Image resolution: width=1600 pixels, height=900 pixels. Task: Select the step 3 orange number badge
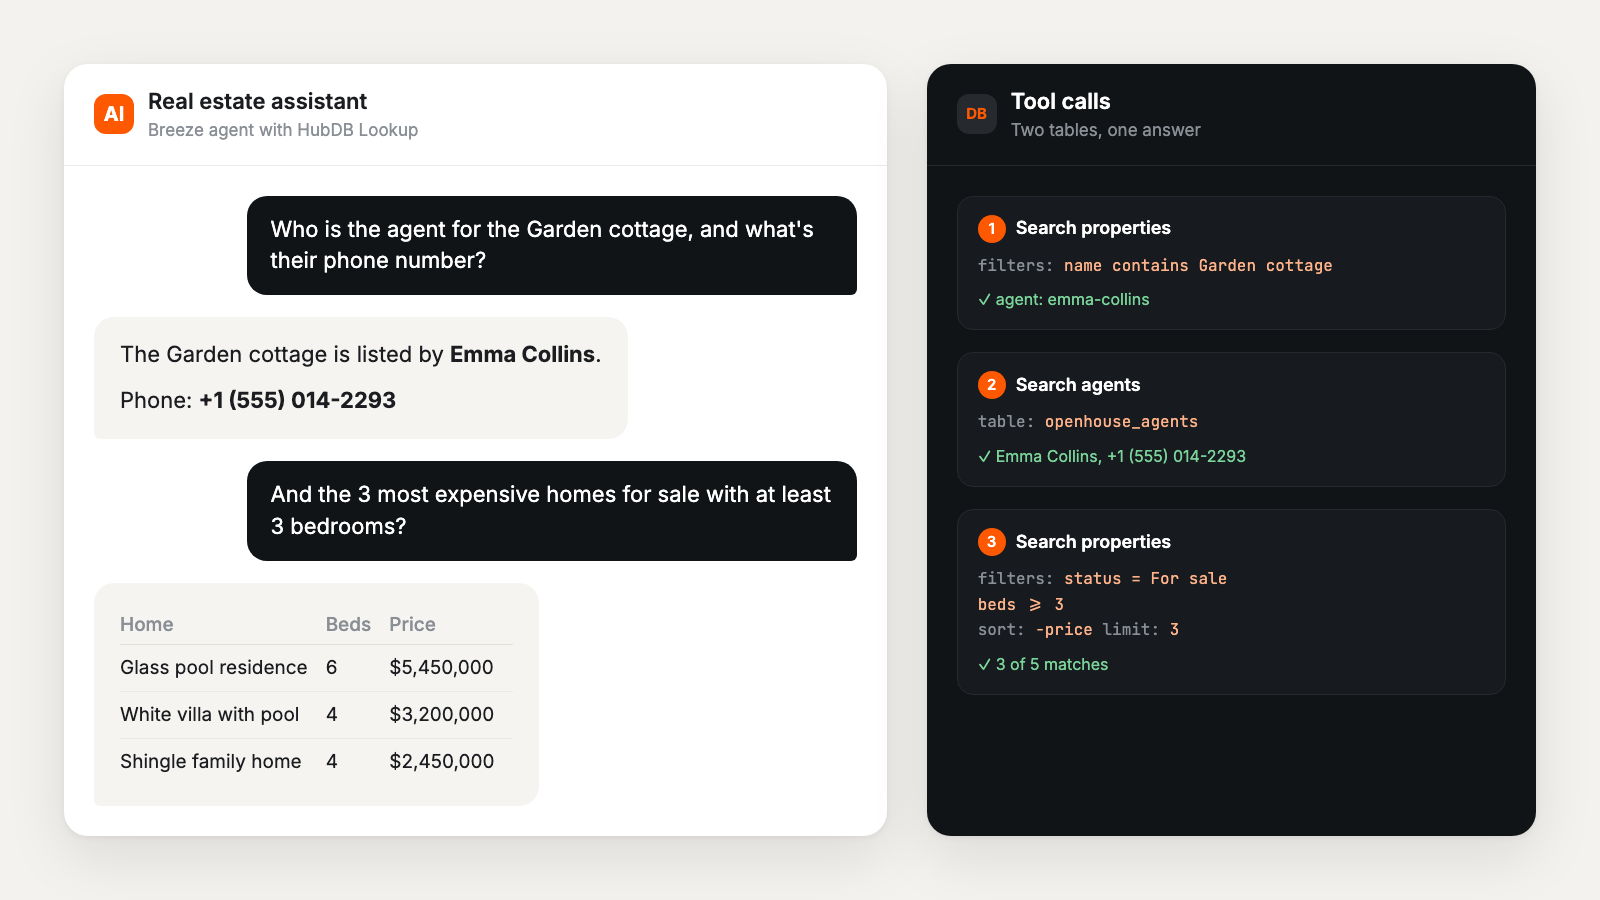click(991, 542)
